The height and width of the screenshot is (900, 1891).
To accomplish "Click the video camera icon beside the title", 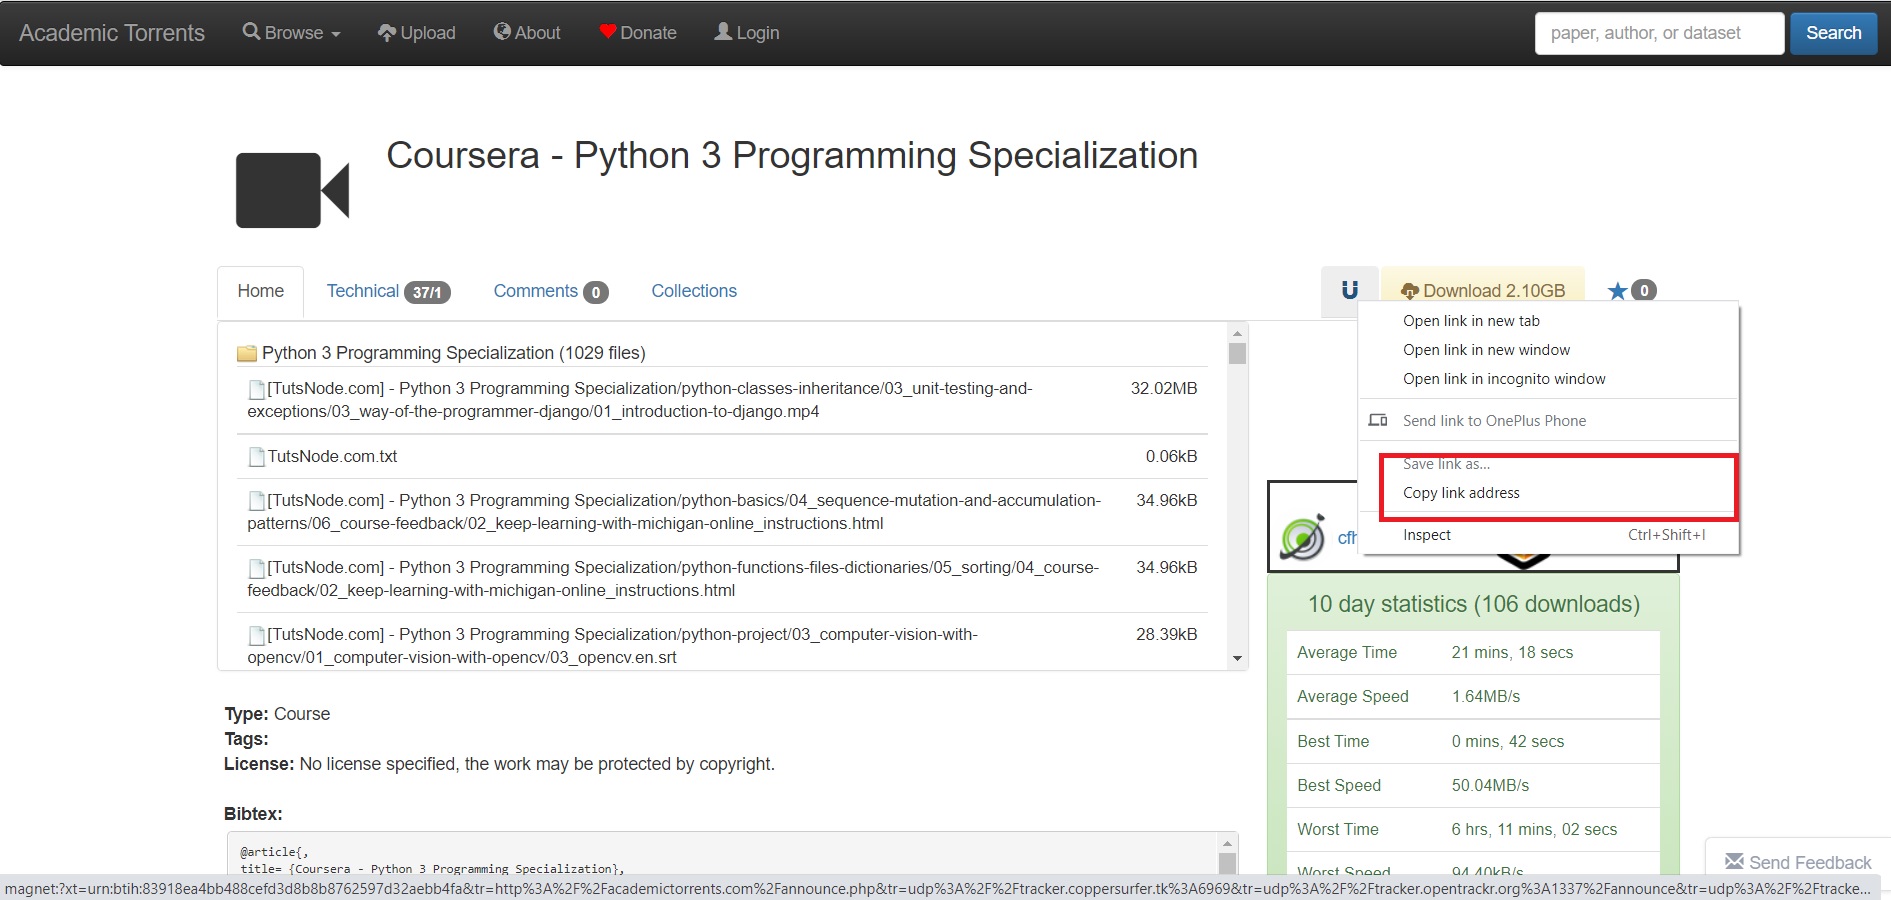I will [x=292, y=190].
